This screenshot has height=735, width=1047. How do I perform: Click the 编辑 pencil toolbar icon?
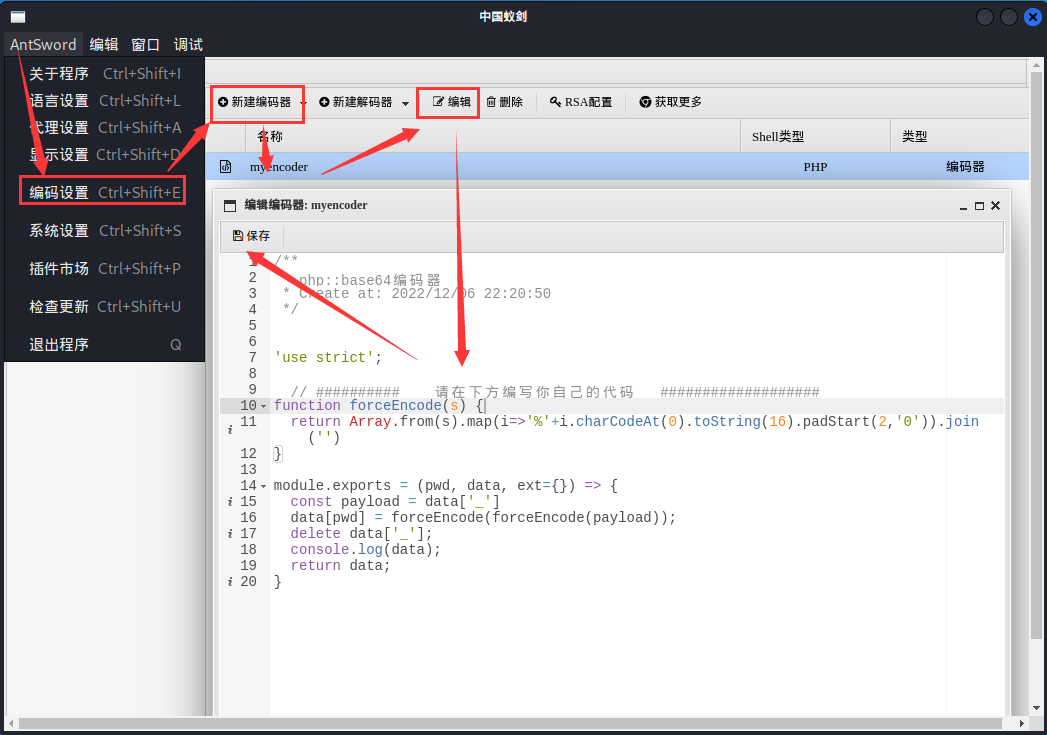pos(438,101)
